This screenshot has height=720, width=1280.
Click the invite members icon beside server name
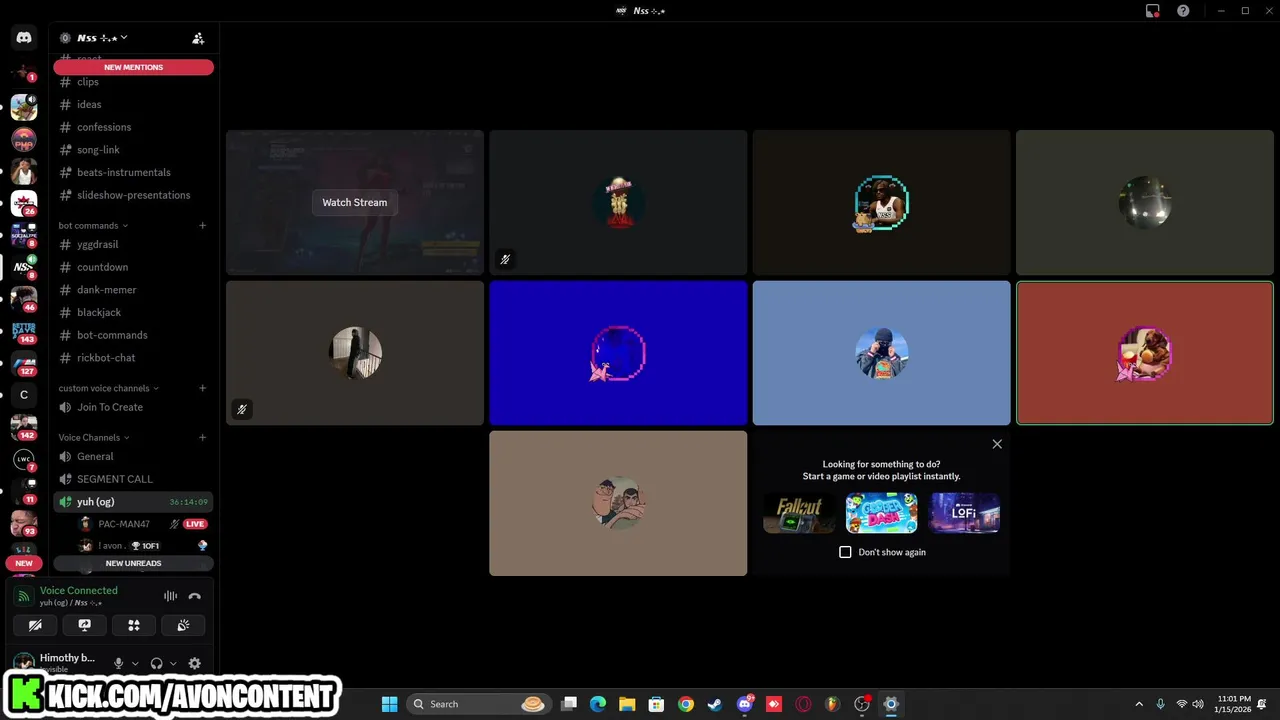[198, 38]
